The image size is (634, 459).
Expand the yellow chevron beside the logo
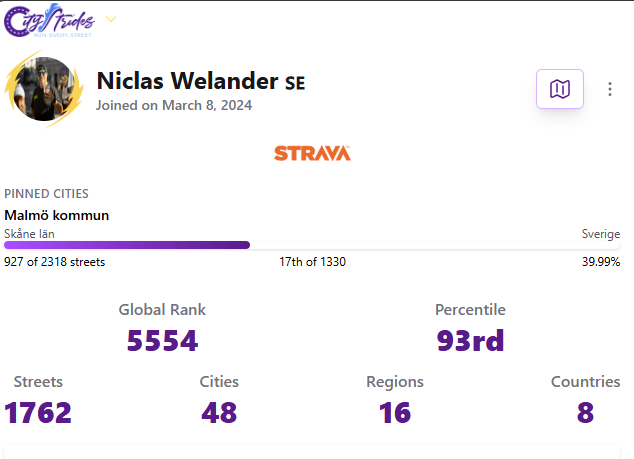[111, 19]
